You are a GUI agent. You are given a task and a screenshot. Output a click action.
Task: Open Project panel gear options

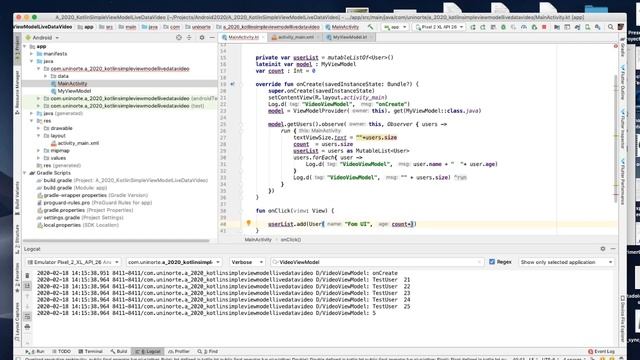pos(202,38)
